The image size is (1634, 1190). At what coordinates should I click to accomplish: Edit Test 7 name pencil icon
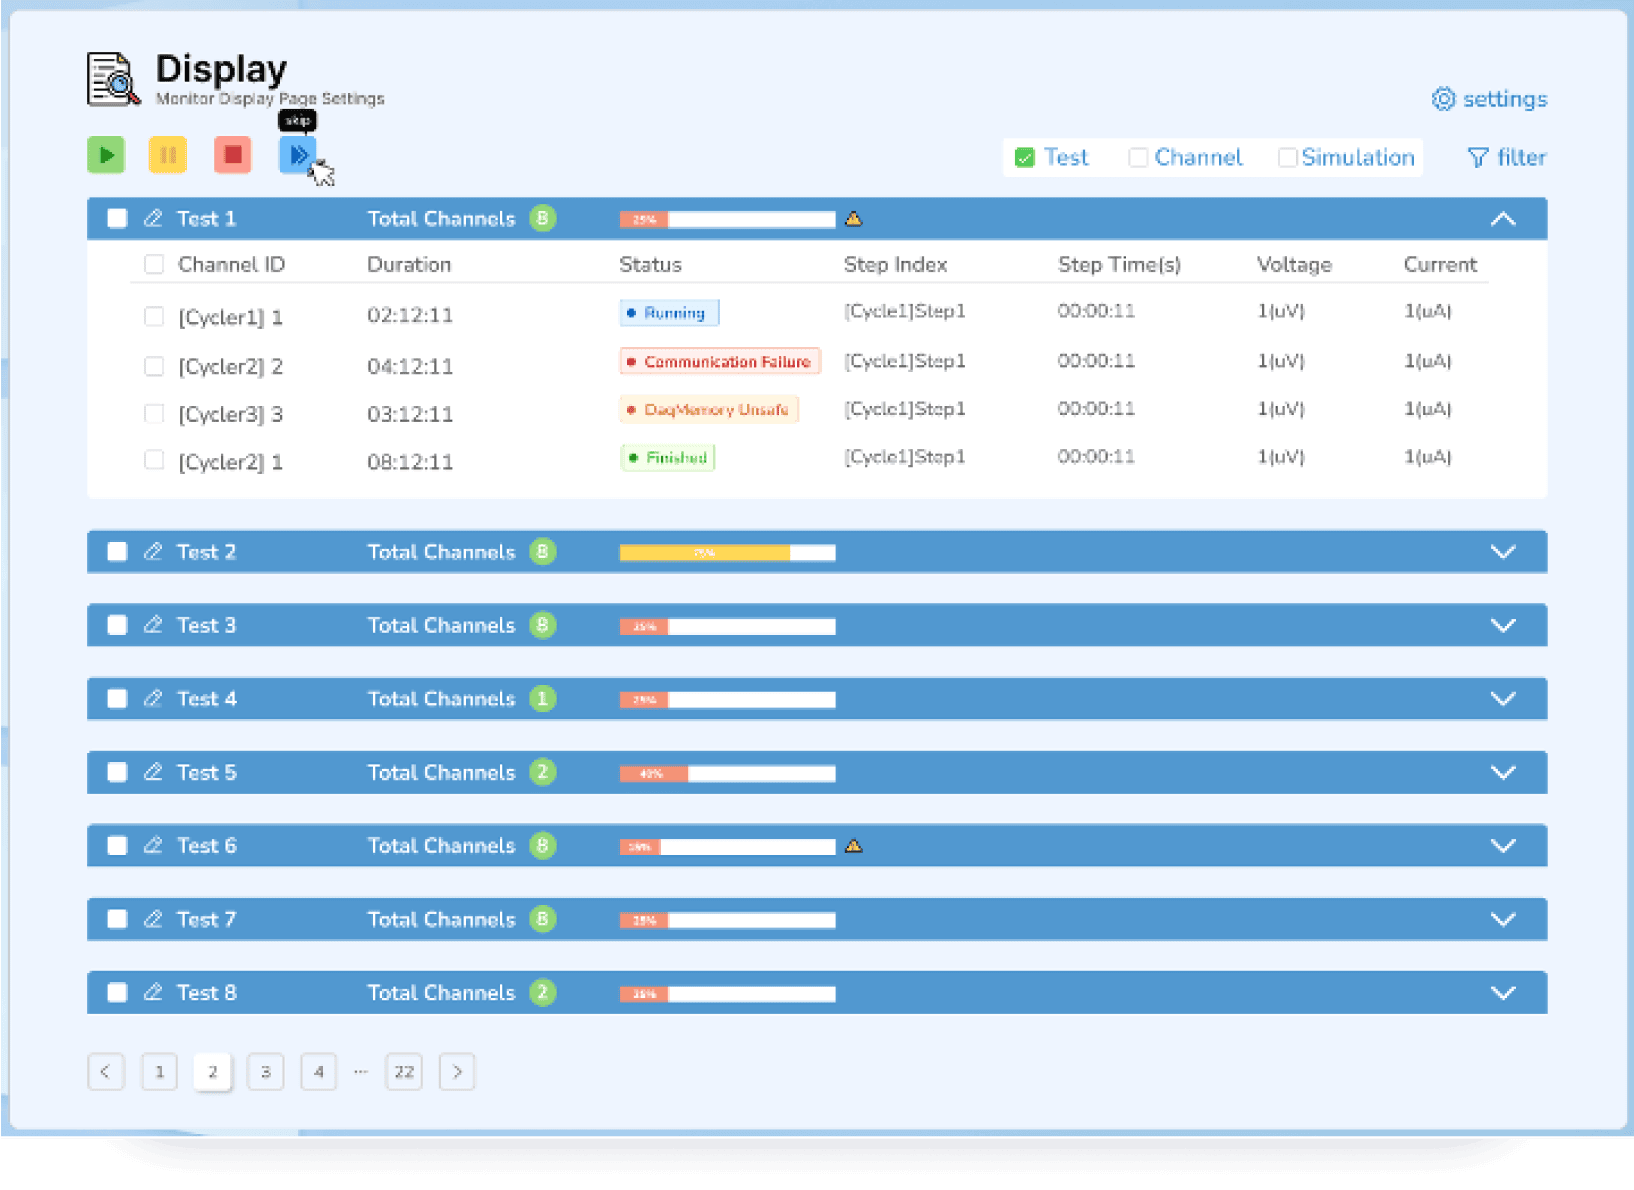click(x=153, y=919)
